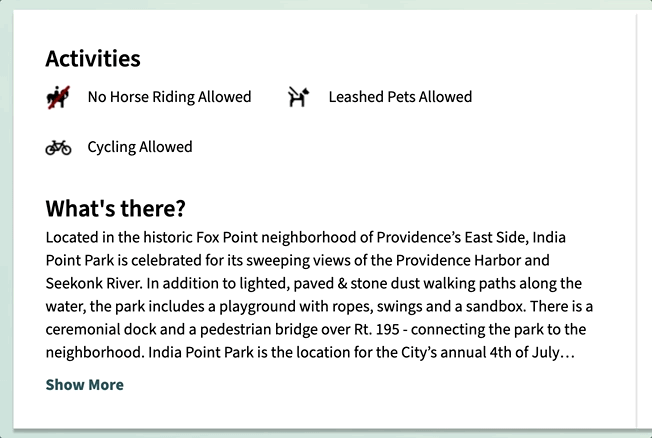Click the Activities heading
The width and height of the screenshot is (652, 438).
[93, 59]
